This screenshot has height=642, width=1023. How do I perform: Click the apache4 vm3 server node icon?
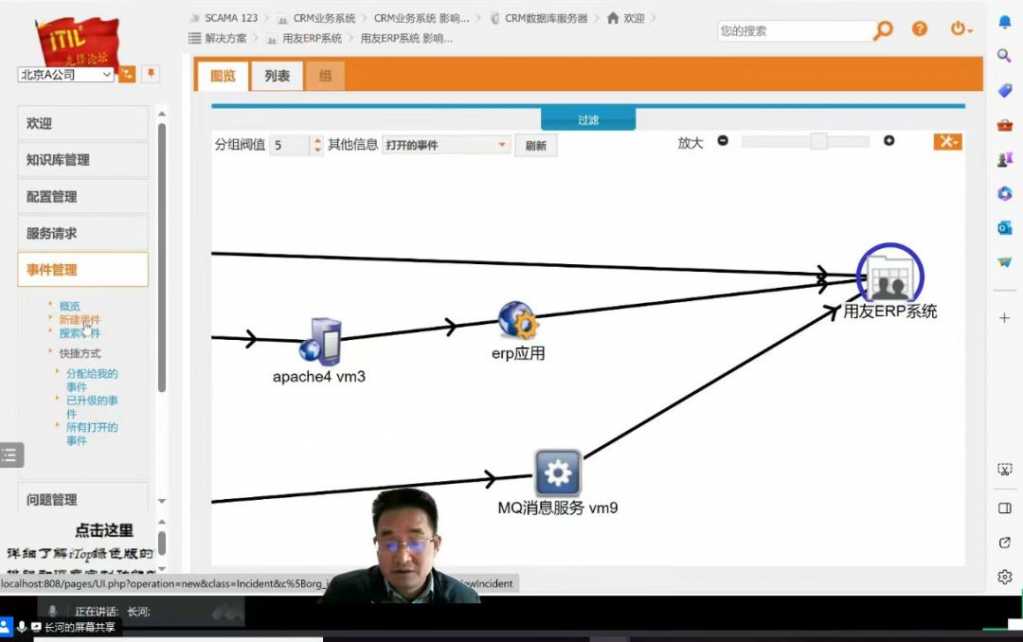click(321, 341)
